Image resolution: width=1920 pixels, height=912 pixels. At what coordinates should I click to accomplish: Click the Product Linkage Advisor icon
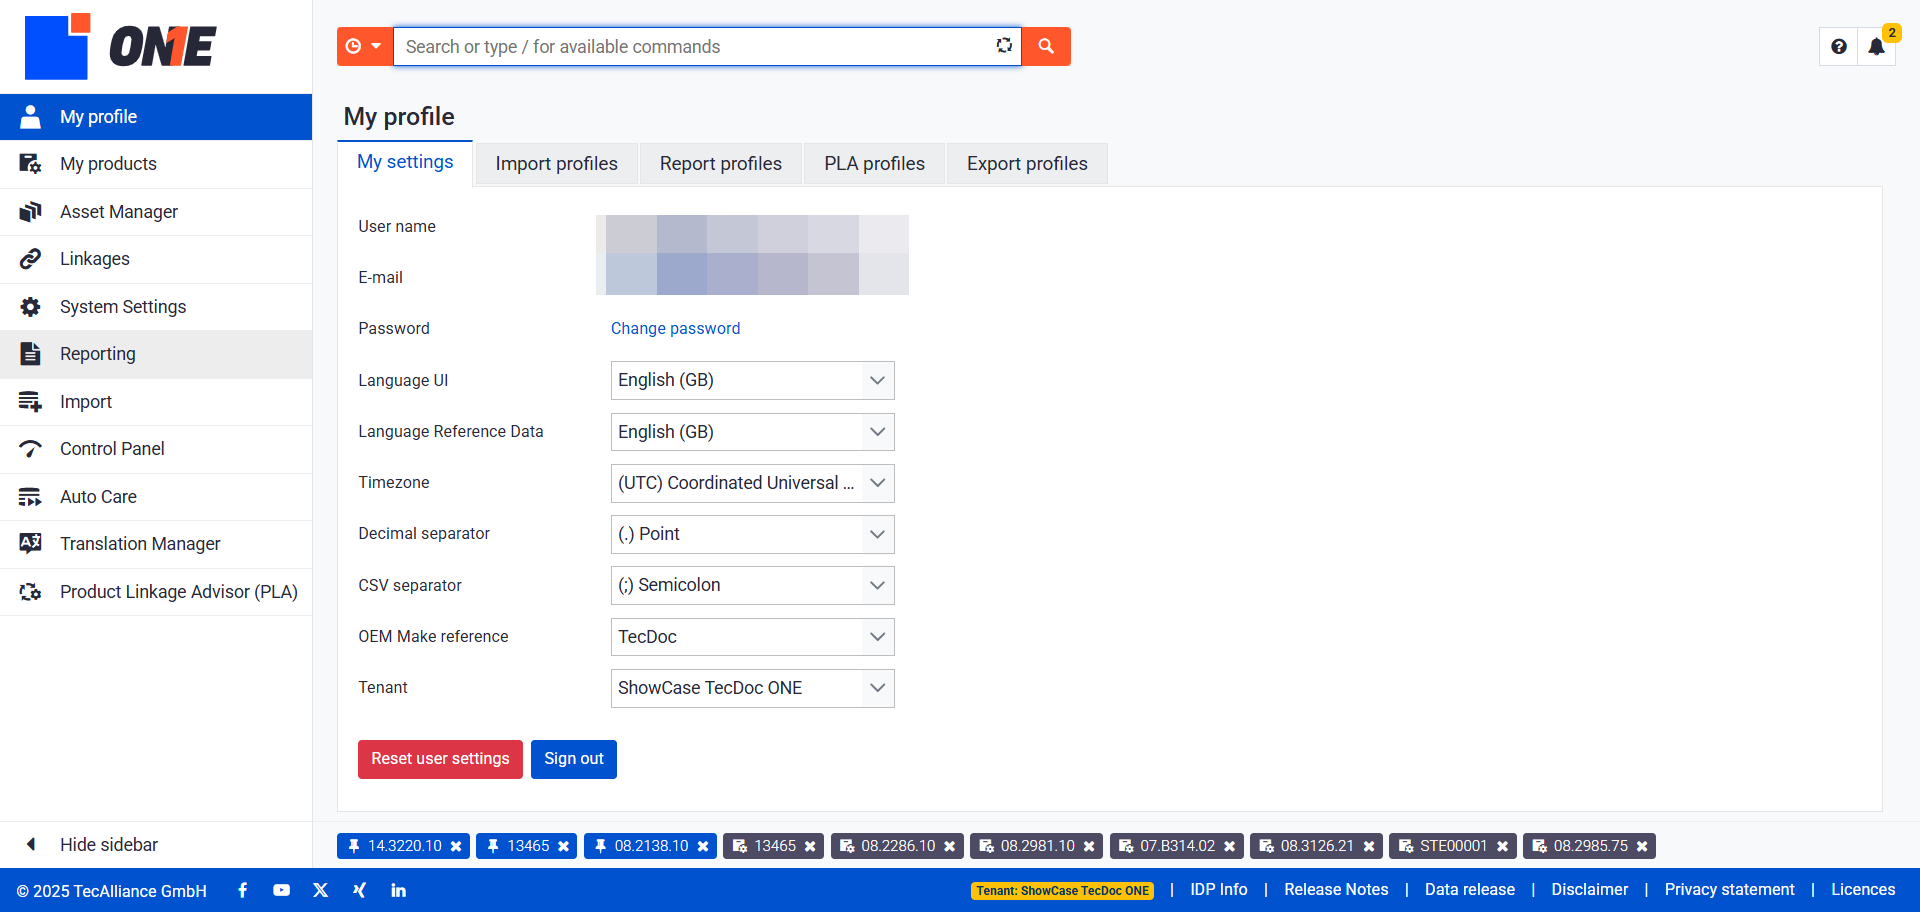[31, 592]
